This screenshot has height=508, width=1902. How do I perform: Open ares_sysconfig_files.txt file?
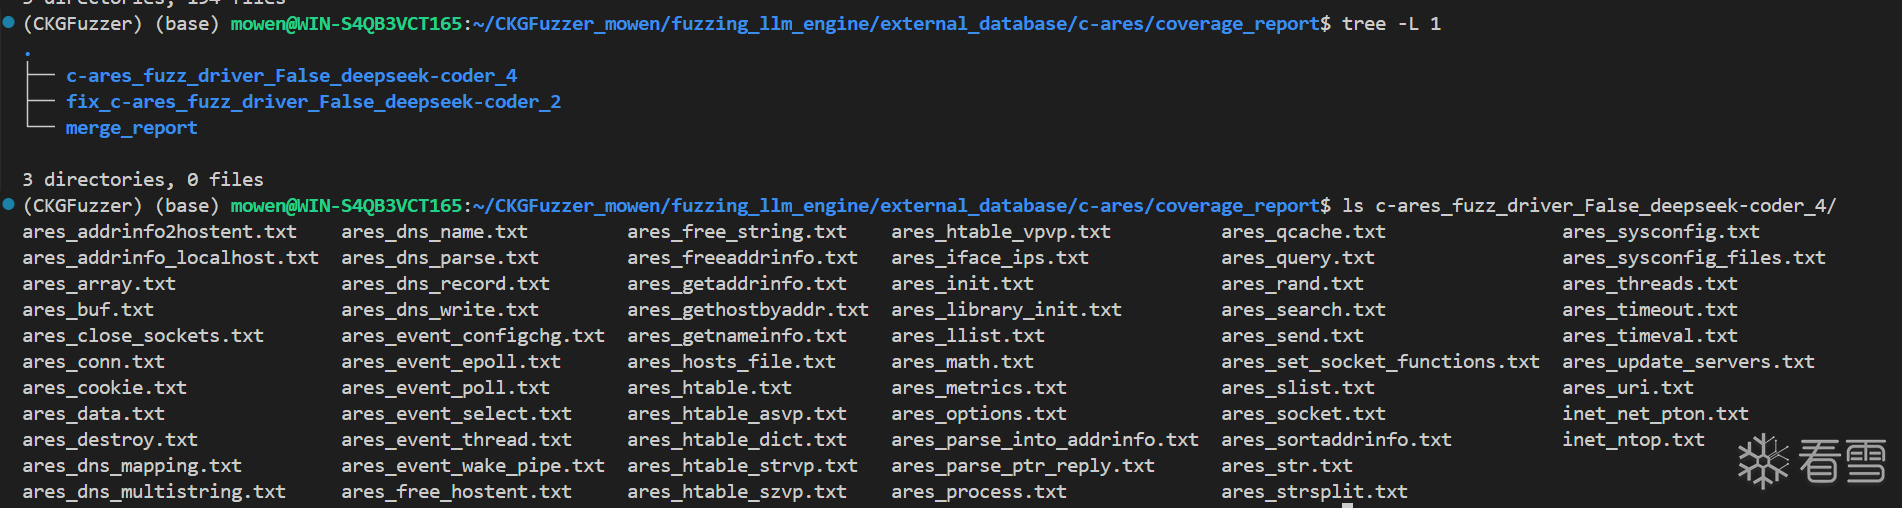pos(1693,258)
